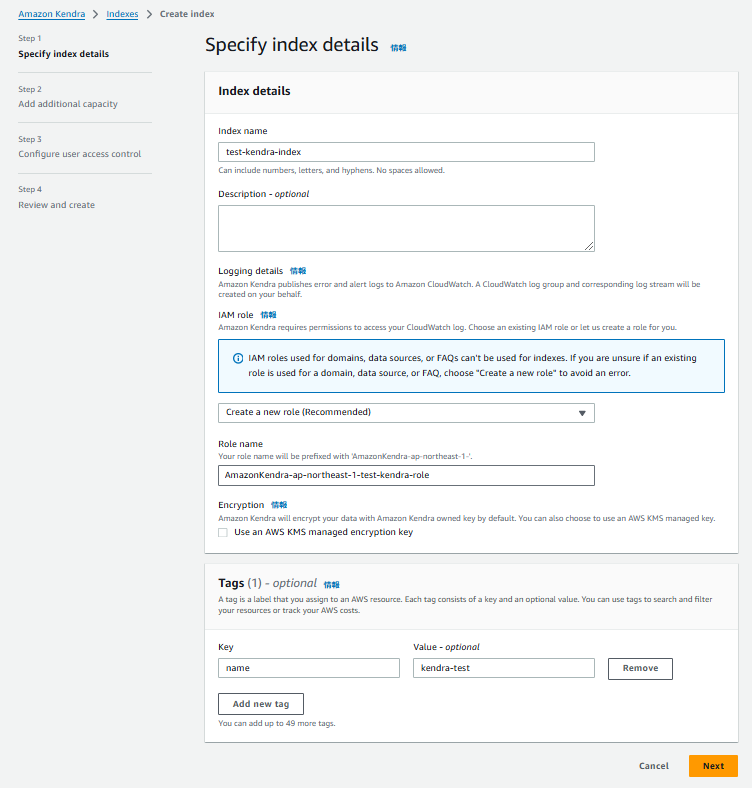Select Step 4 Review and create
This screenshot has width=752, height=788.
pos(56,205)
